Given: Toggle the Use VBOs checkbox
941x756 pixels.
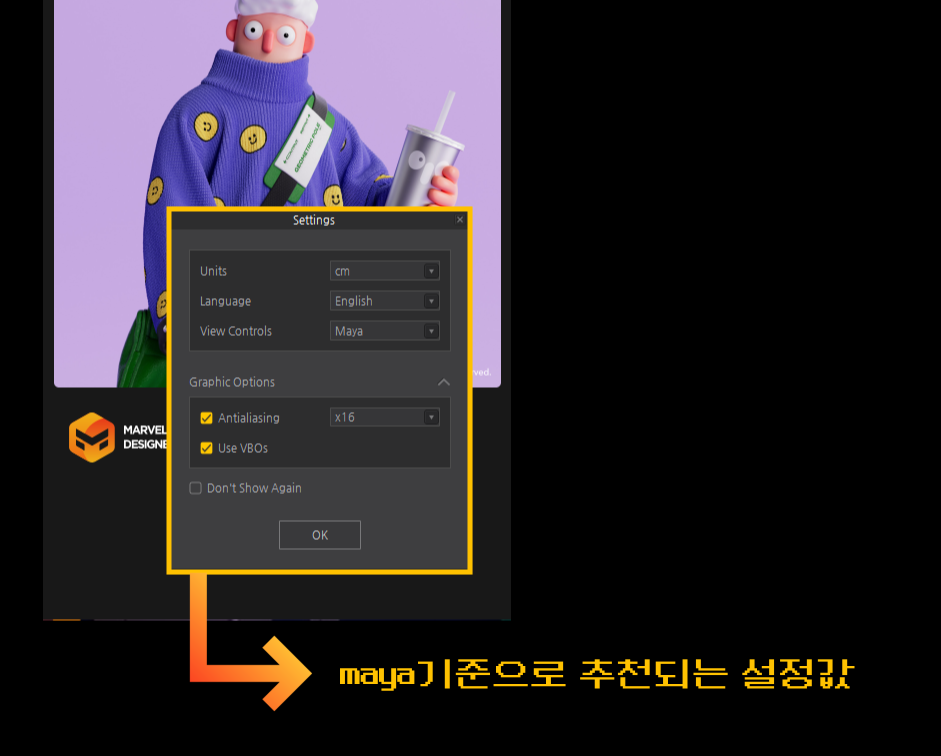Looking at the screenshot, I should coord(206,448).
